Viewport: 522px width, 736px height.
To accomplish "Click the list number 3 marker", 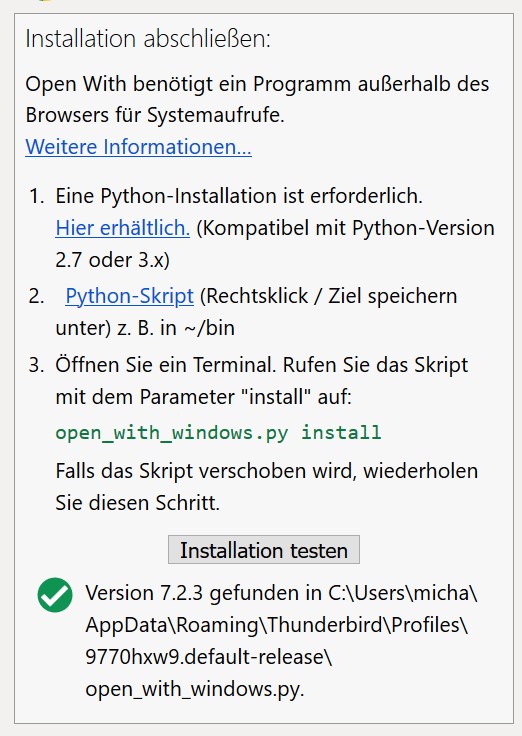I will tap(36, 365).
